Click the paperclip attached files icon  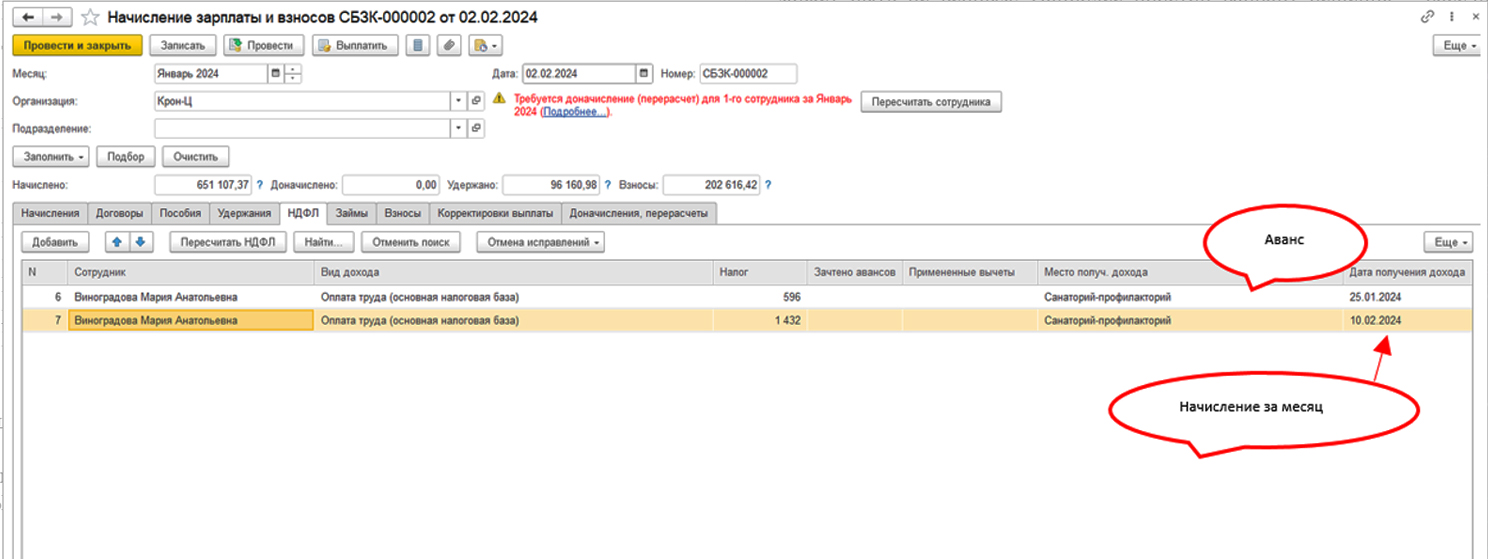449,45
